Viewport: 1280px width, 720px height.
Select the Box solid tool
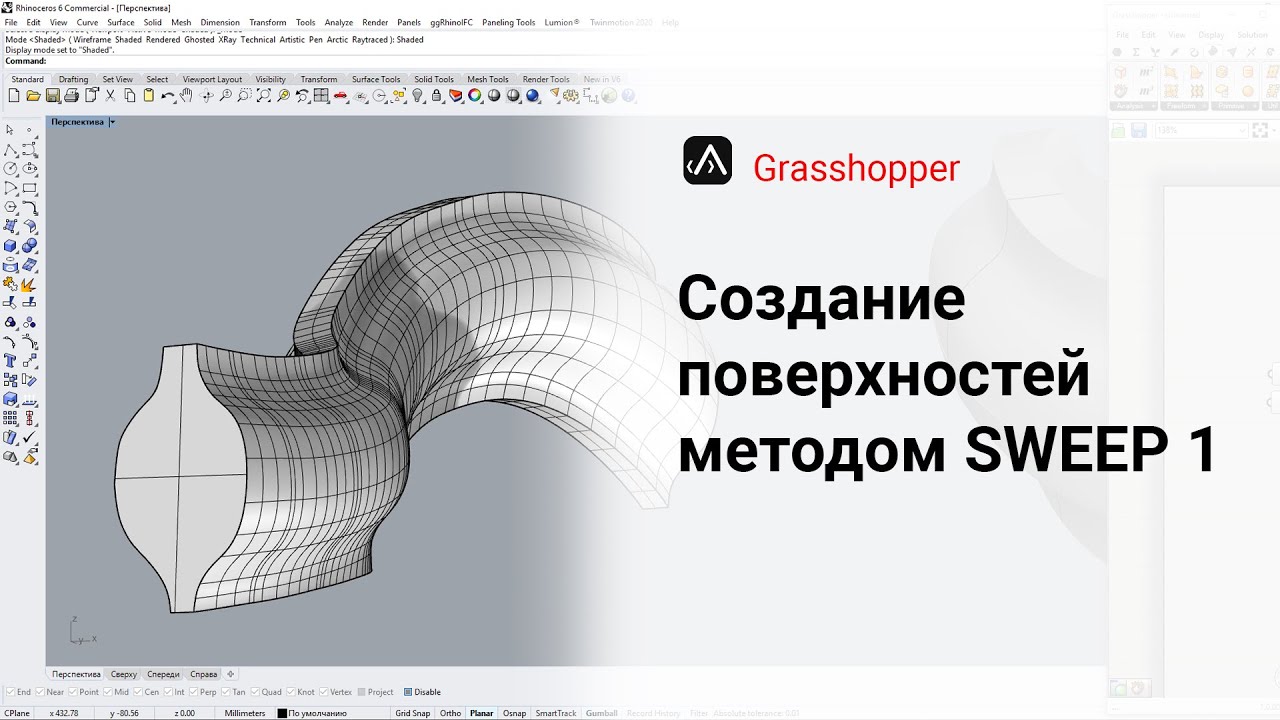pos(10,245)
